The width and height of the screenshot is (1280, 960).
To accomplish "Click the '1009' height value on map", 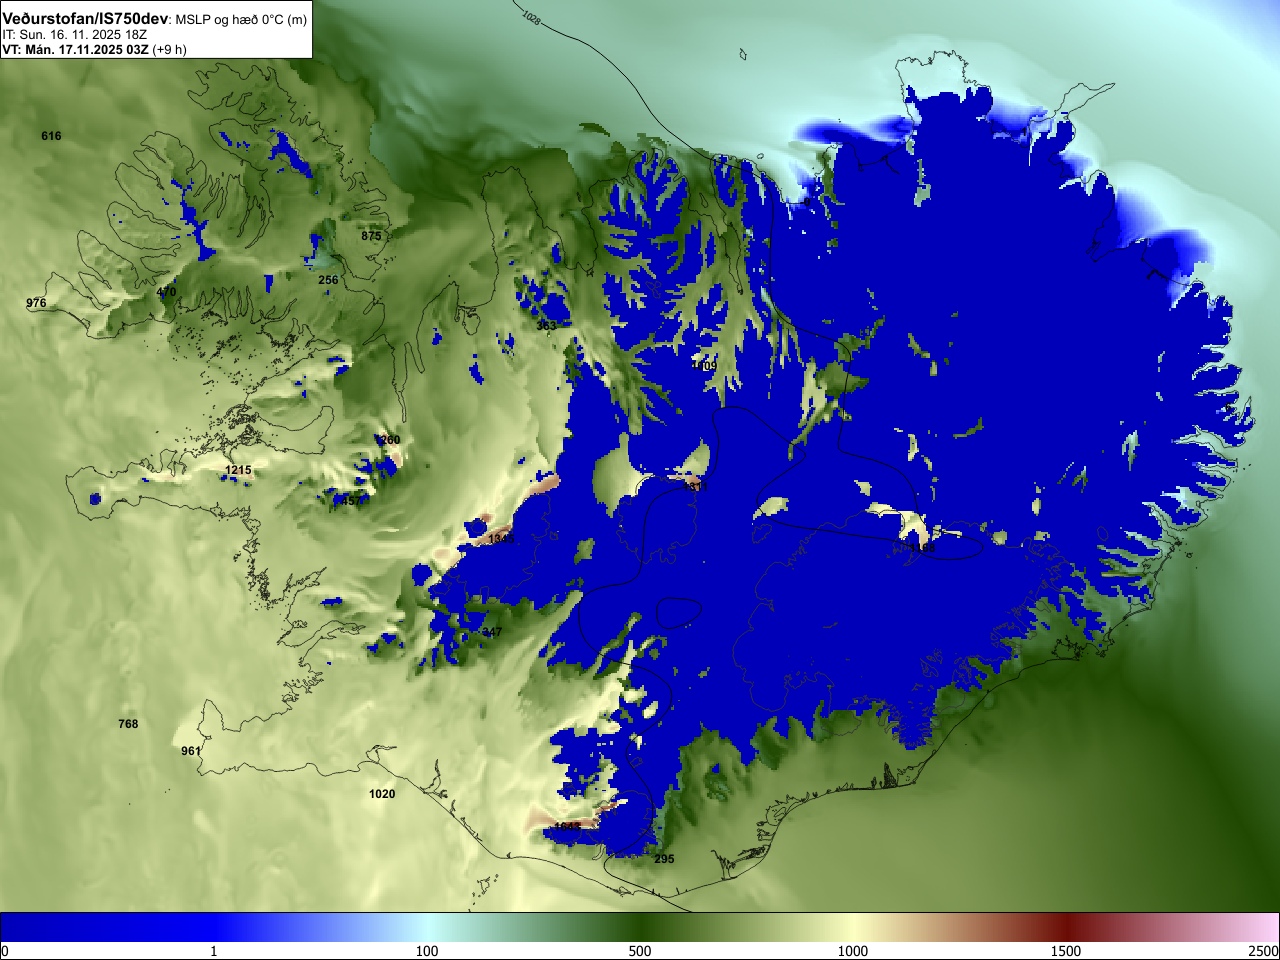I will 704,366.
